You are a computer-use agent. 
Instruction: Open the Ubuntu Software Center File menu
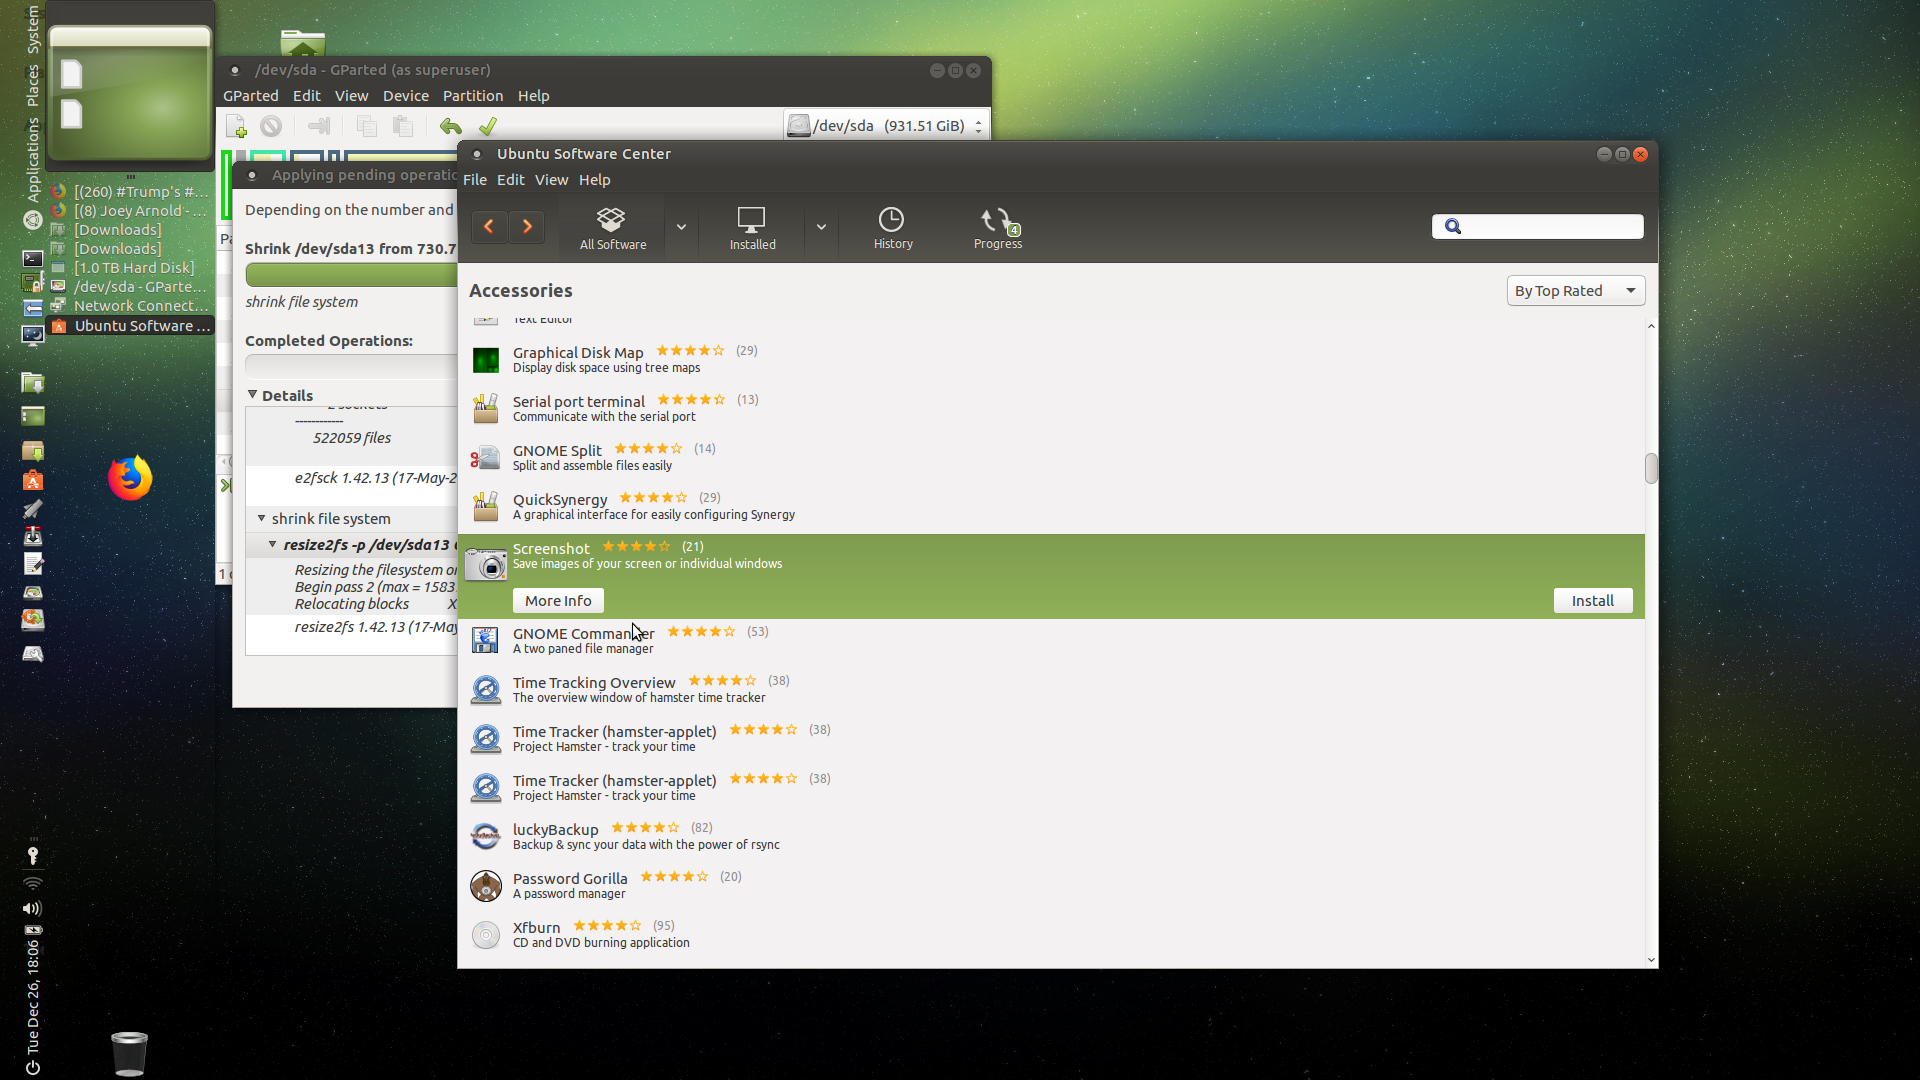click(473, 179)
